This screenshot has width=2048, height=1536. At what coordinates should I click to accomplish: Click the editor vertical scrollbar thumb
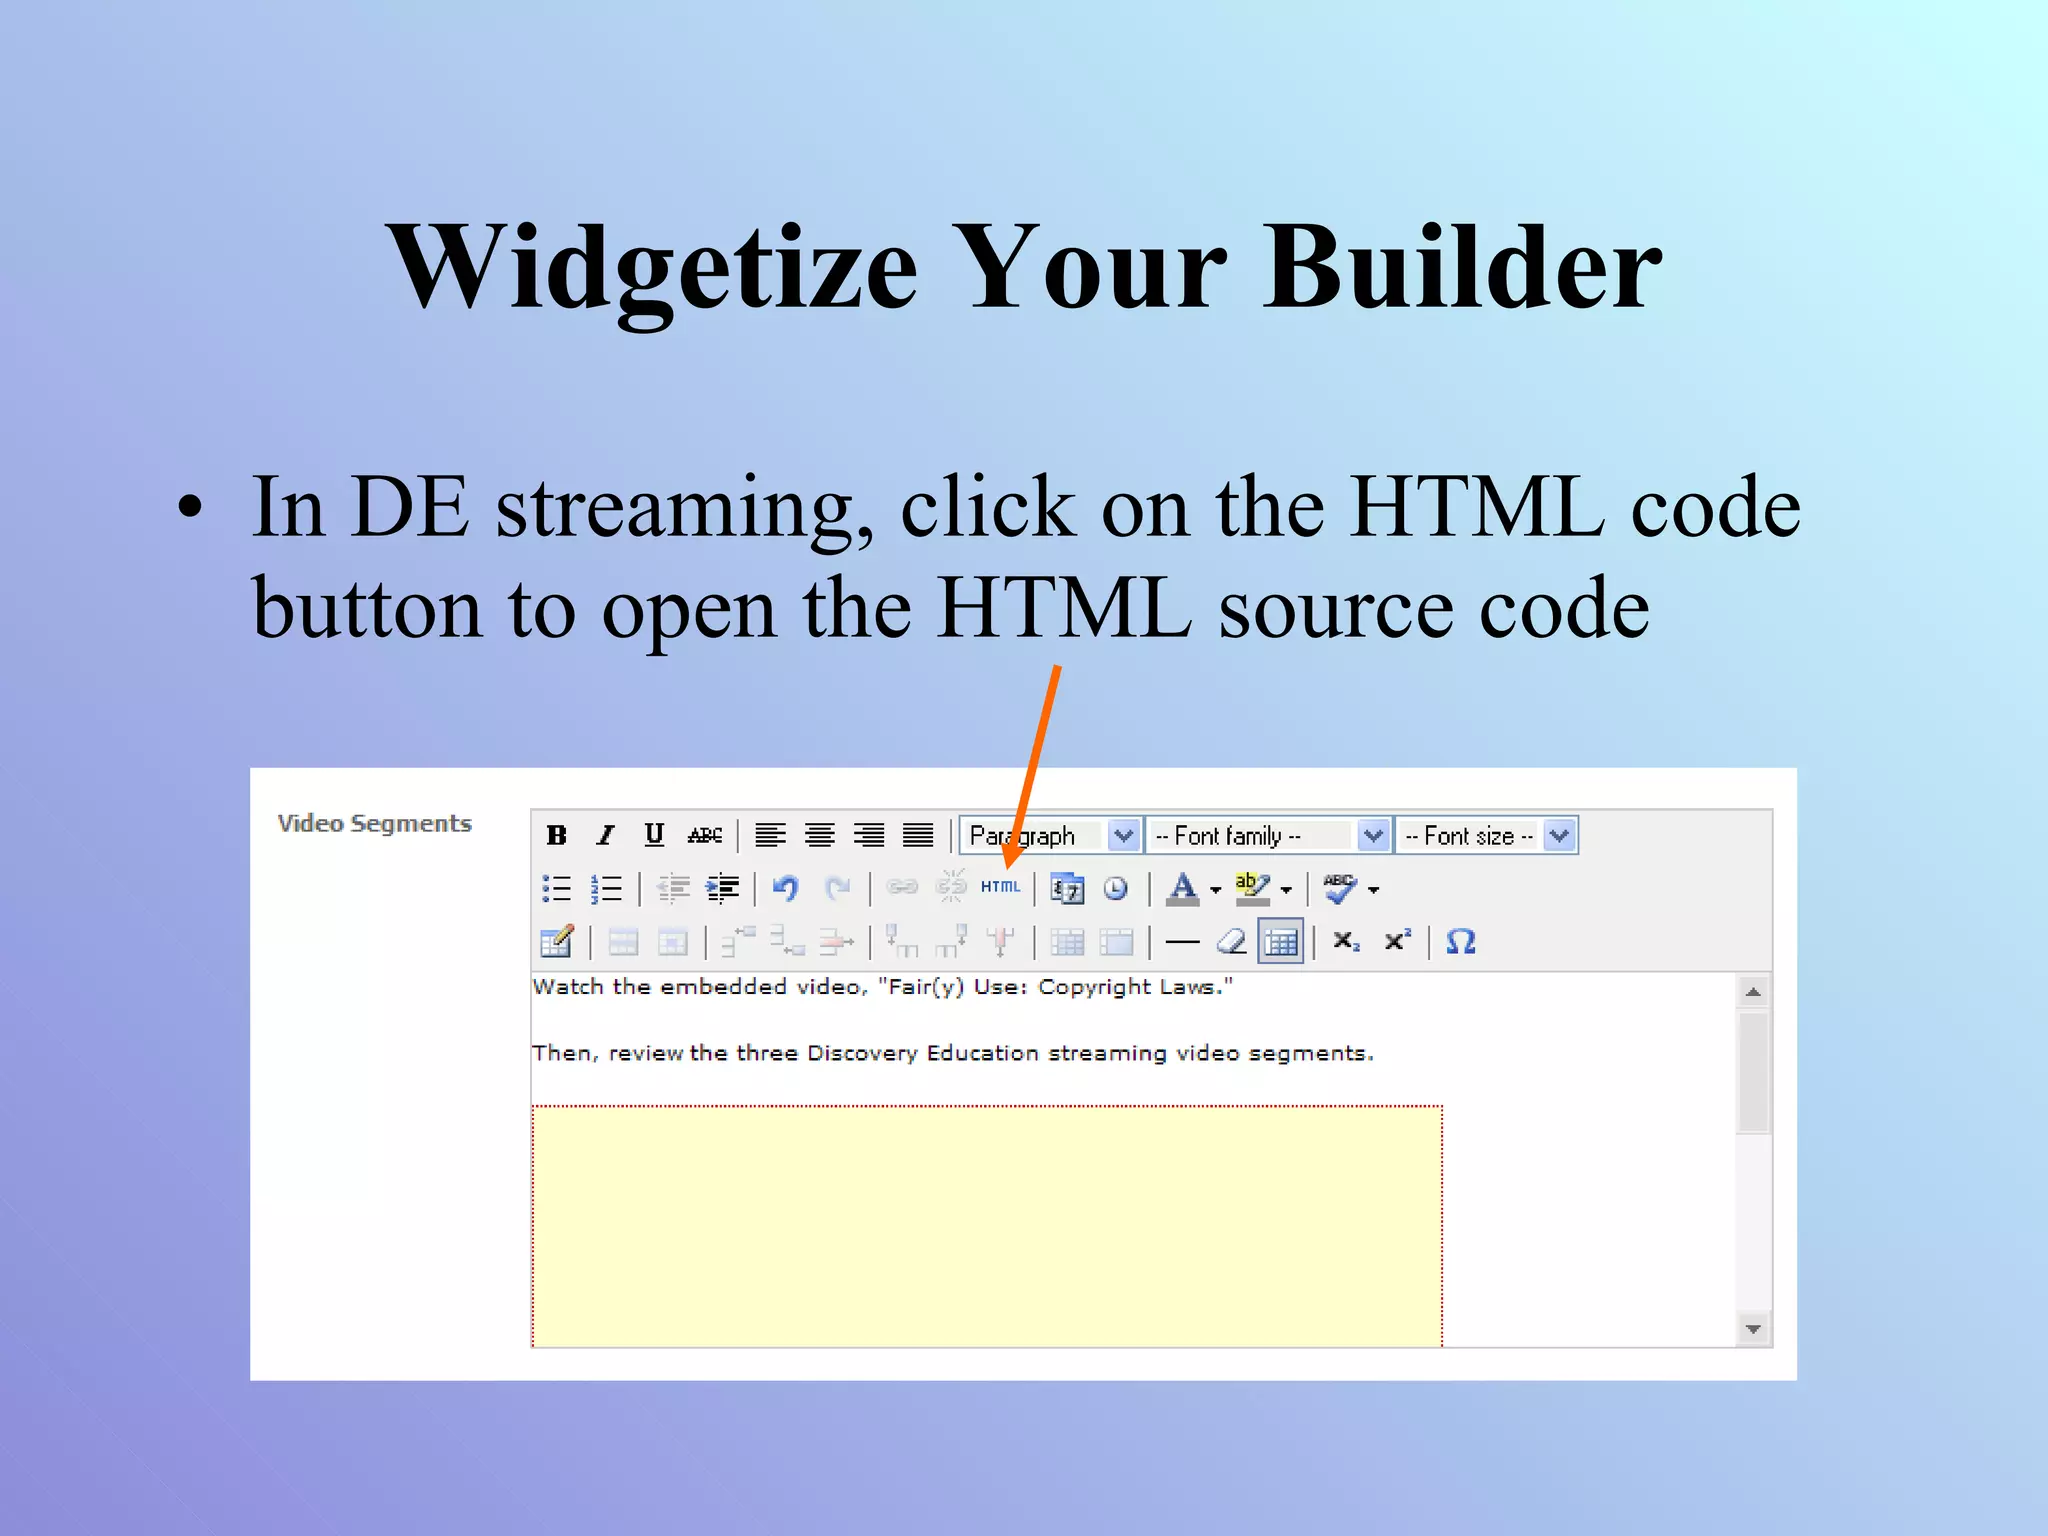coord(1753,1072)
